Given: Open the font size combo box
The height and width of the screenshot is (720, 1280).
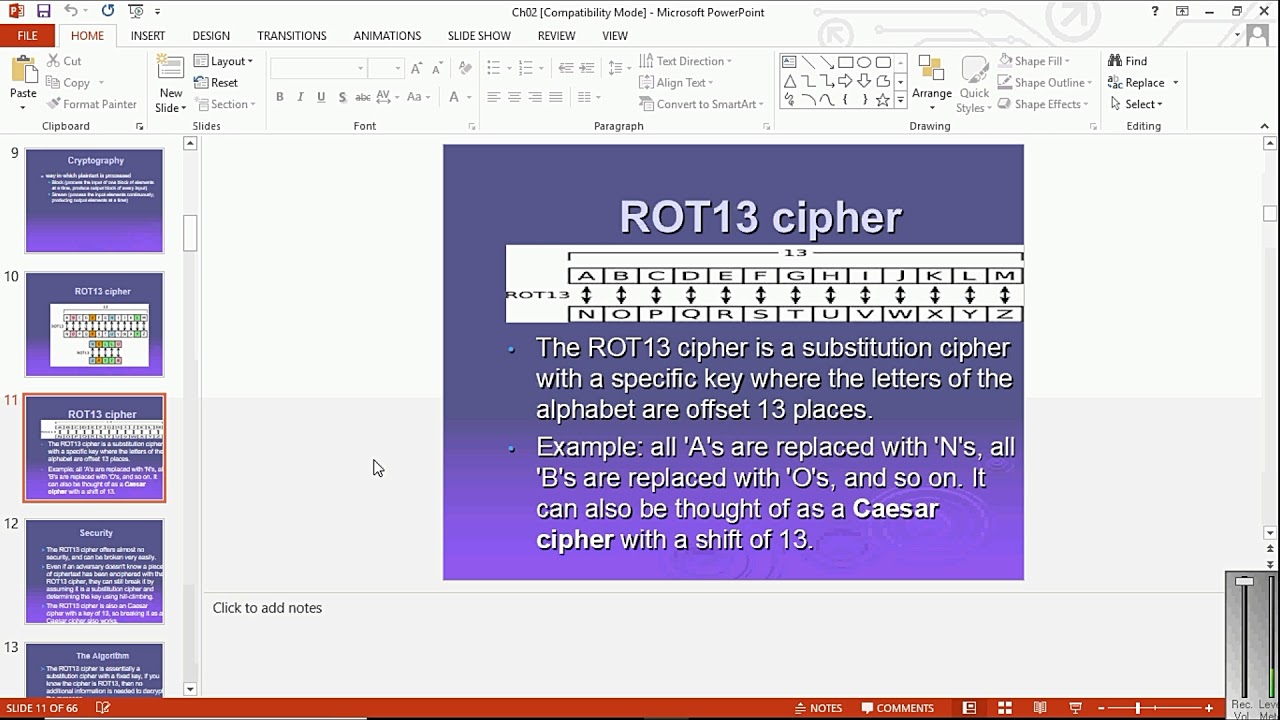Looking at the screenshot, I should pos(385,68).
